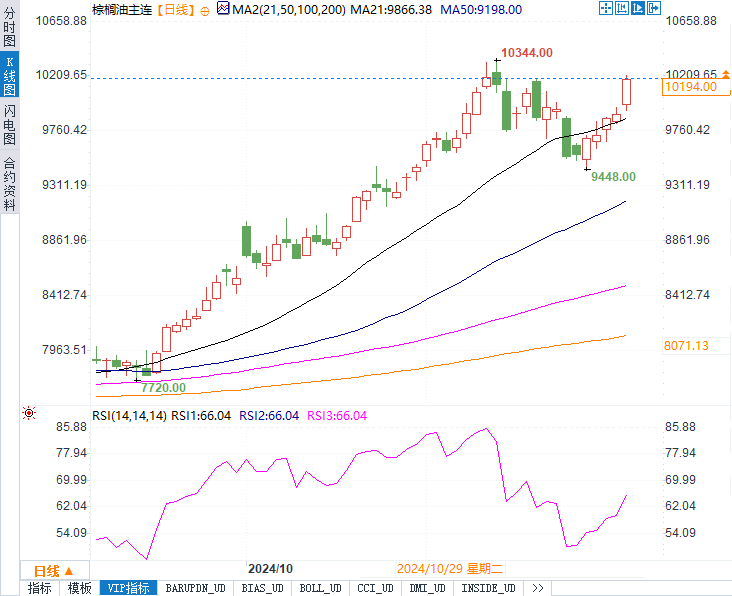The width and height of the screenshot is (732, 596).
Task: Click the orange circled-plus icon beside 日线
Action: point(204,11)
